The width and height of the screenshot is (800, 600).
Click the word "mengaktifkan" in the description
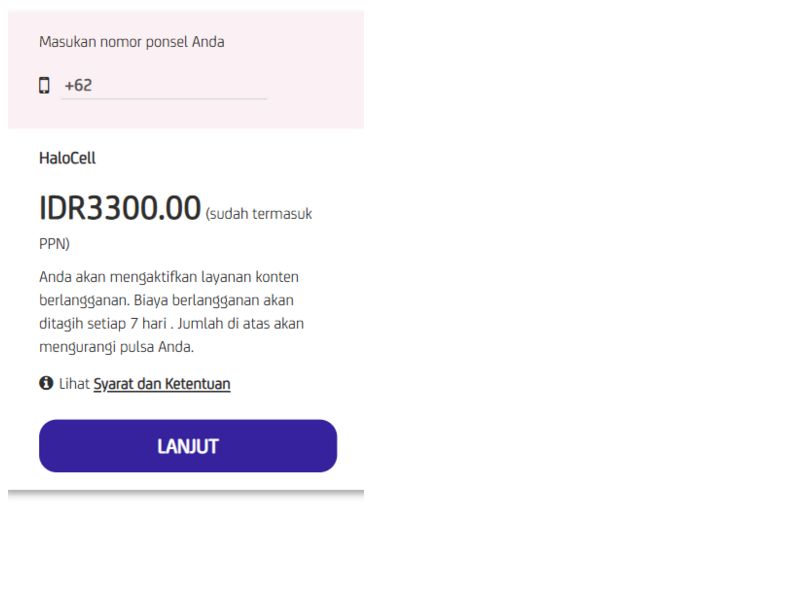pyautogui.click(x=144, y=276)
